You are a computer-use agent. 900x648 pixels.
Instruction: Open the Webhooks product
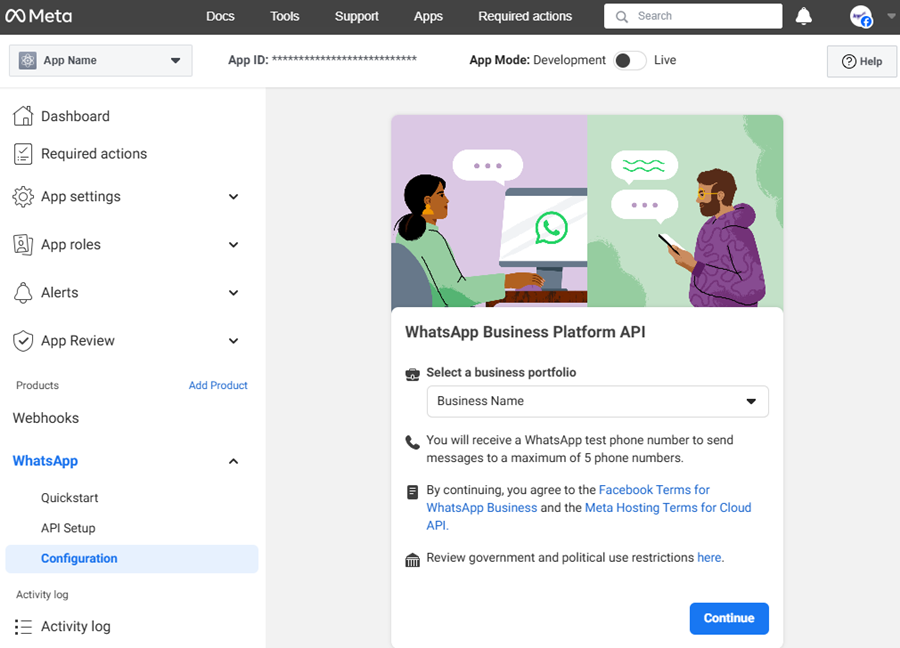46,418
